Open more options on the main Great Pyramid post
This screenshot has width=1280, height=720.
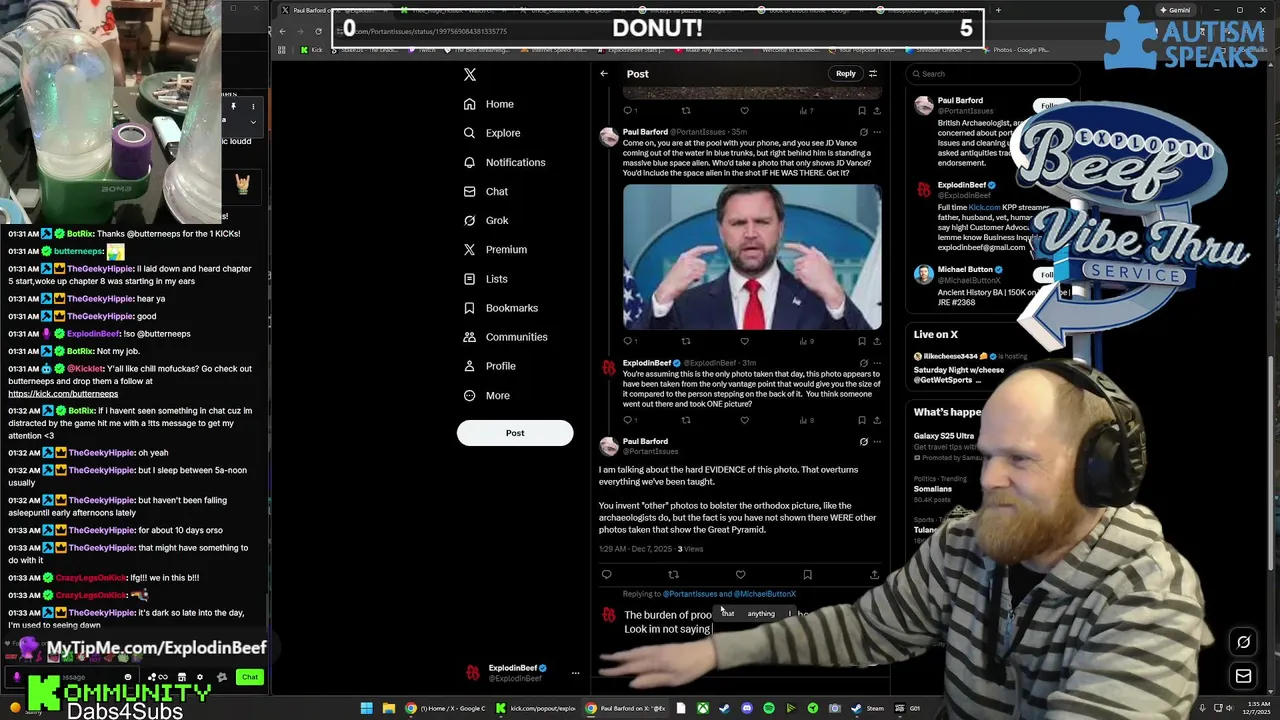click(x=877, y=441)
